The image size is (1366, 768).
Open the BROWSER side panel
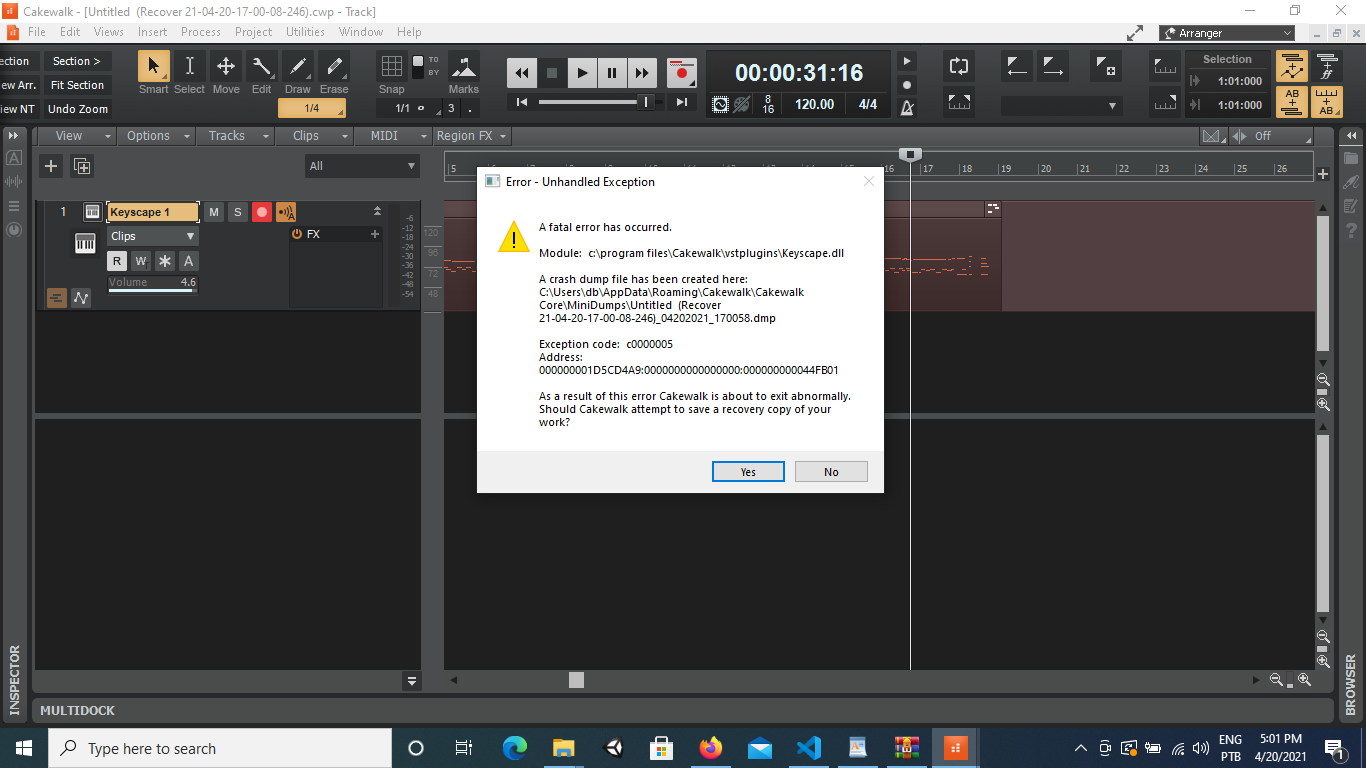pos(1351,684)
